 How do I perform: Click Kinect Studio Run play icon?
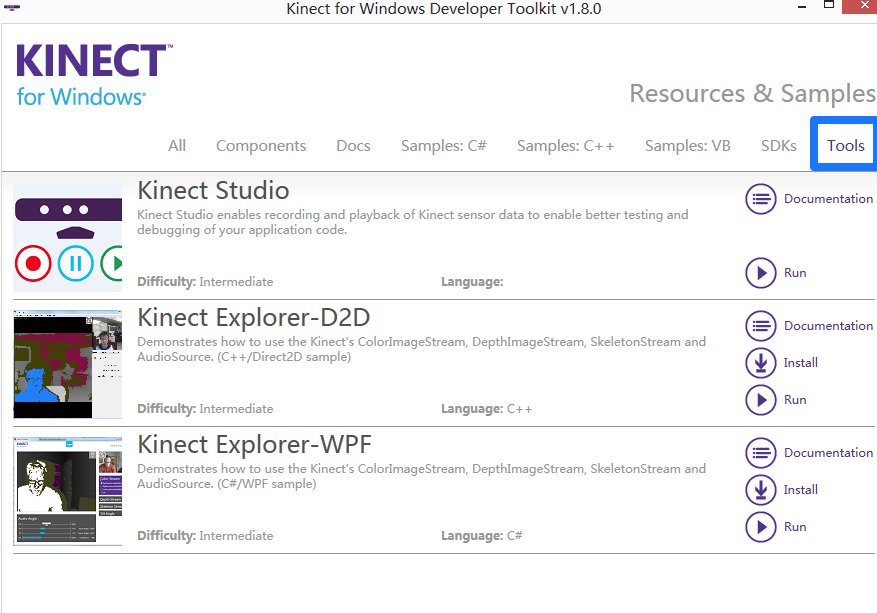tap(761, 273)
